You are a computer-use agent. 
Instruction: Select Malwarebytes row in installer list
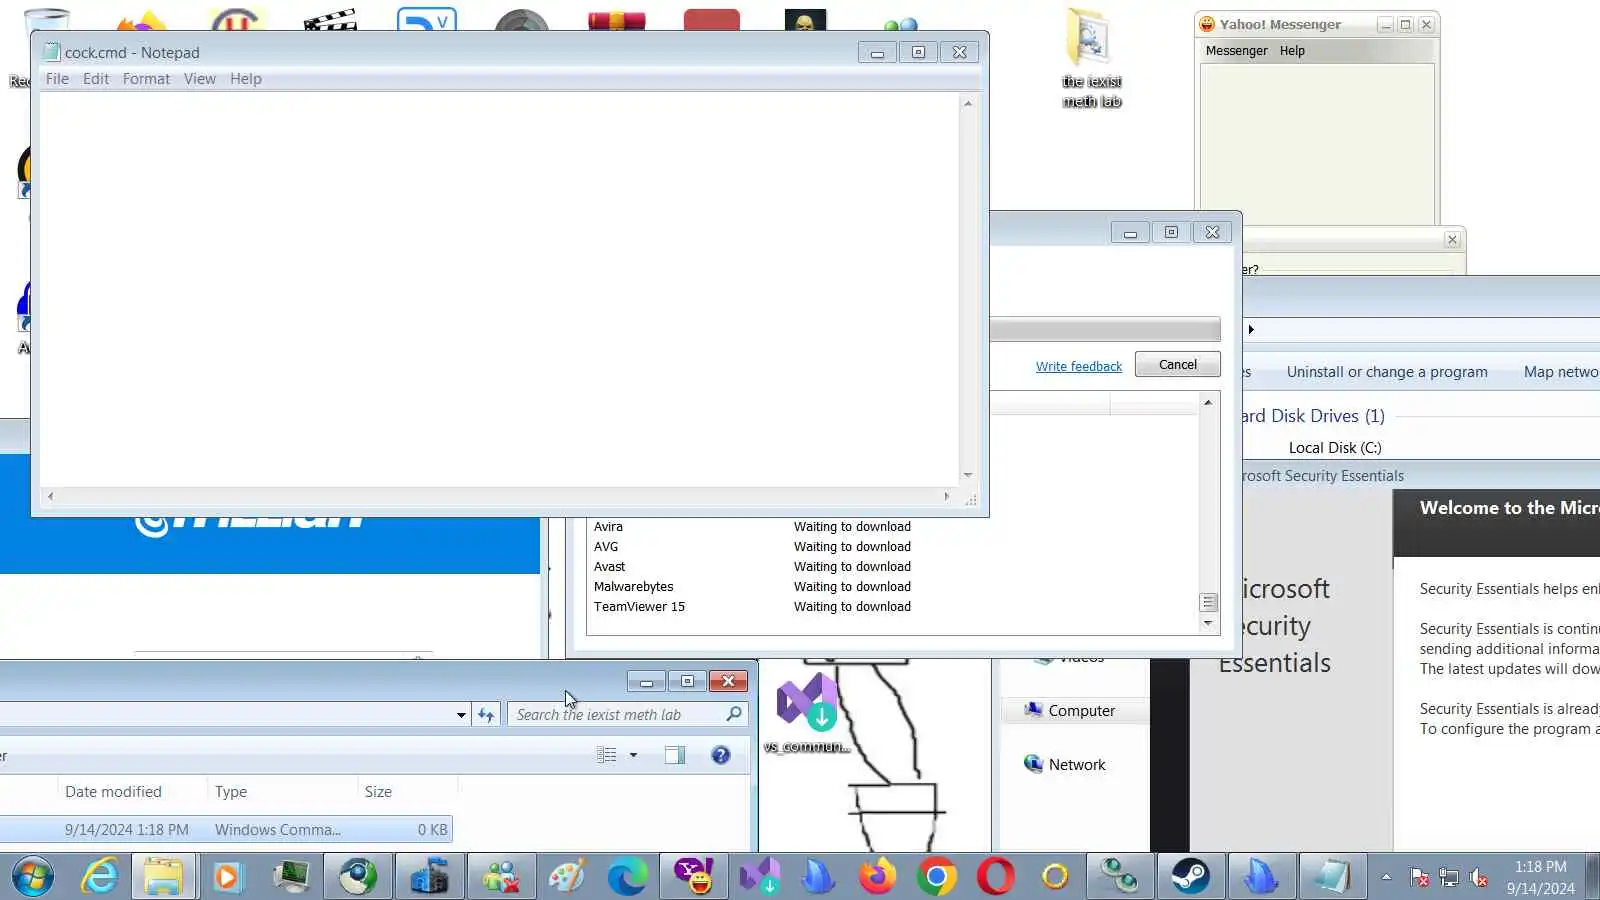click(893, 587)
